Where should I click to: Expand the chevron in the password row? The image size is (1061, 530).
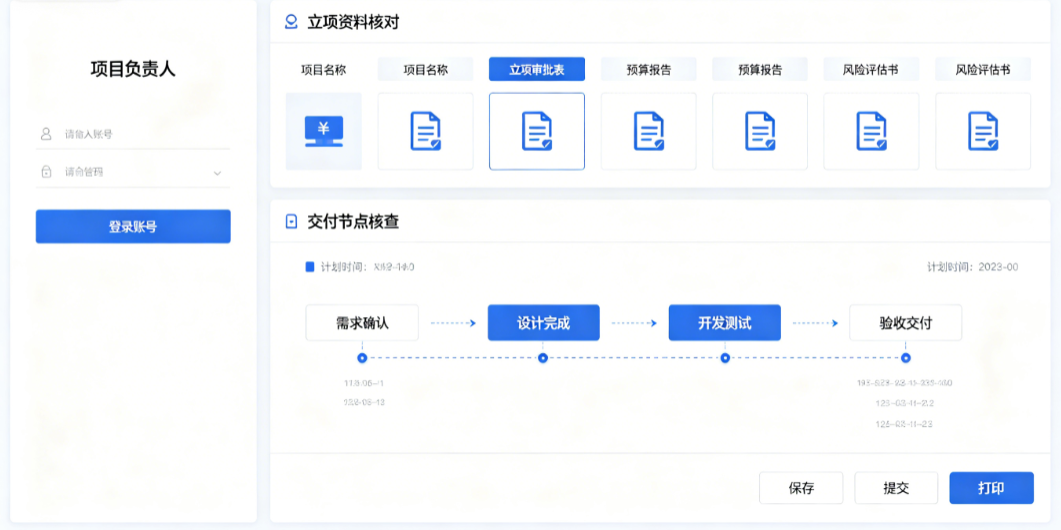pyautogui.click(x=217, y=173)
